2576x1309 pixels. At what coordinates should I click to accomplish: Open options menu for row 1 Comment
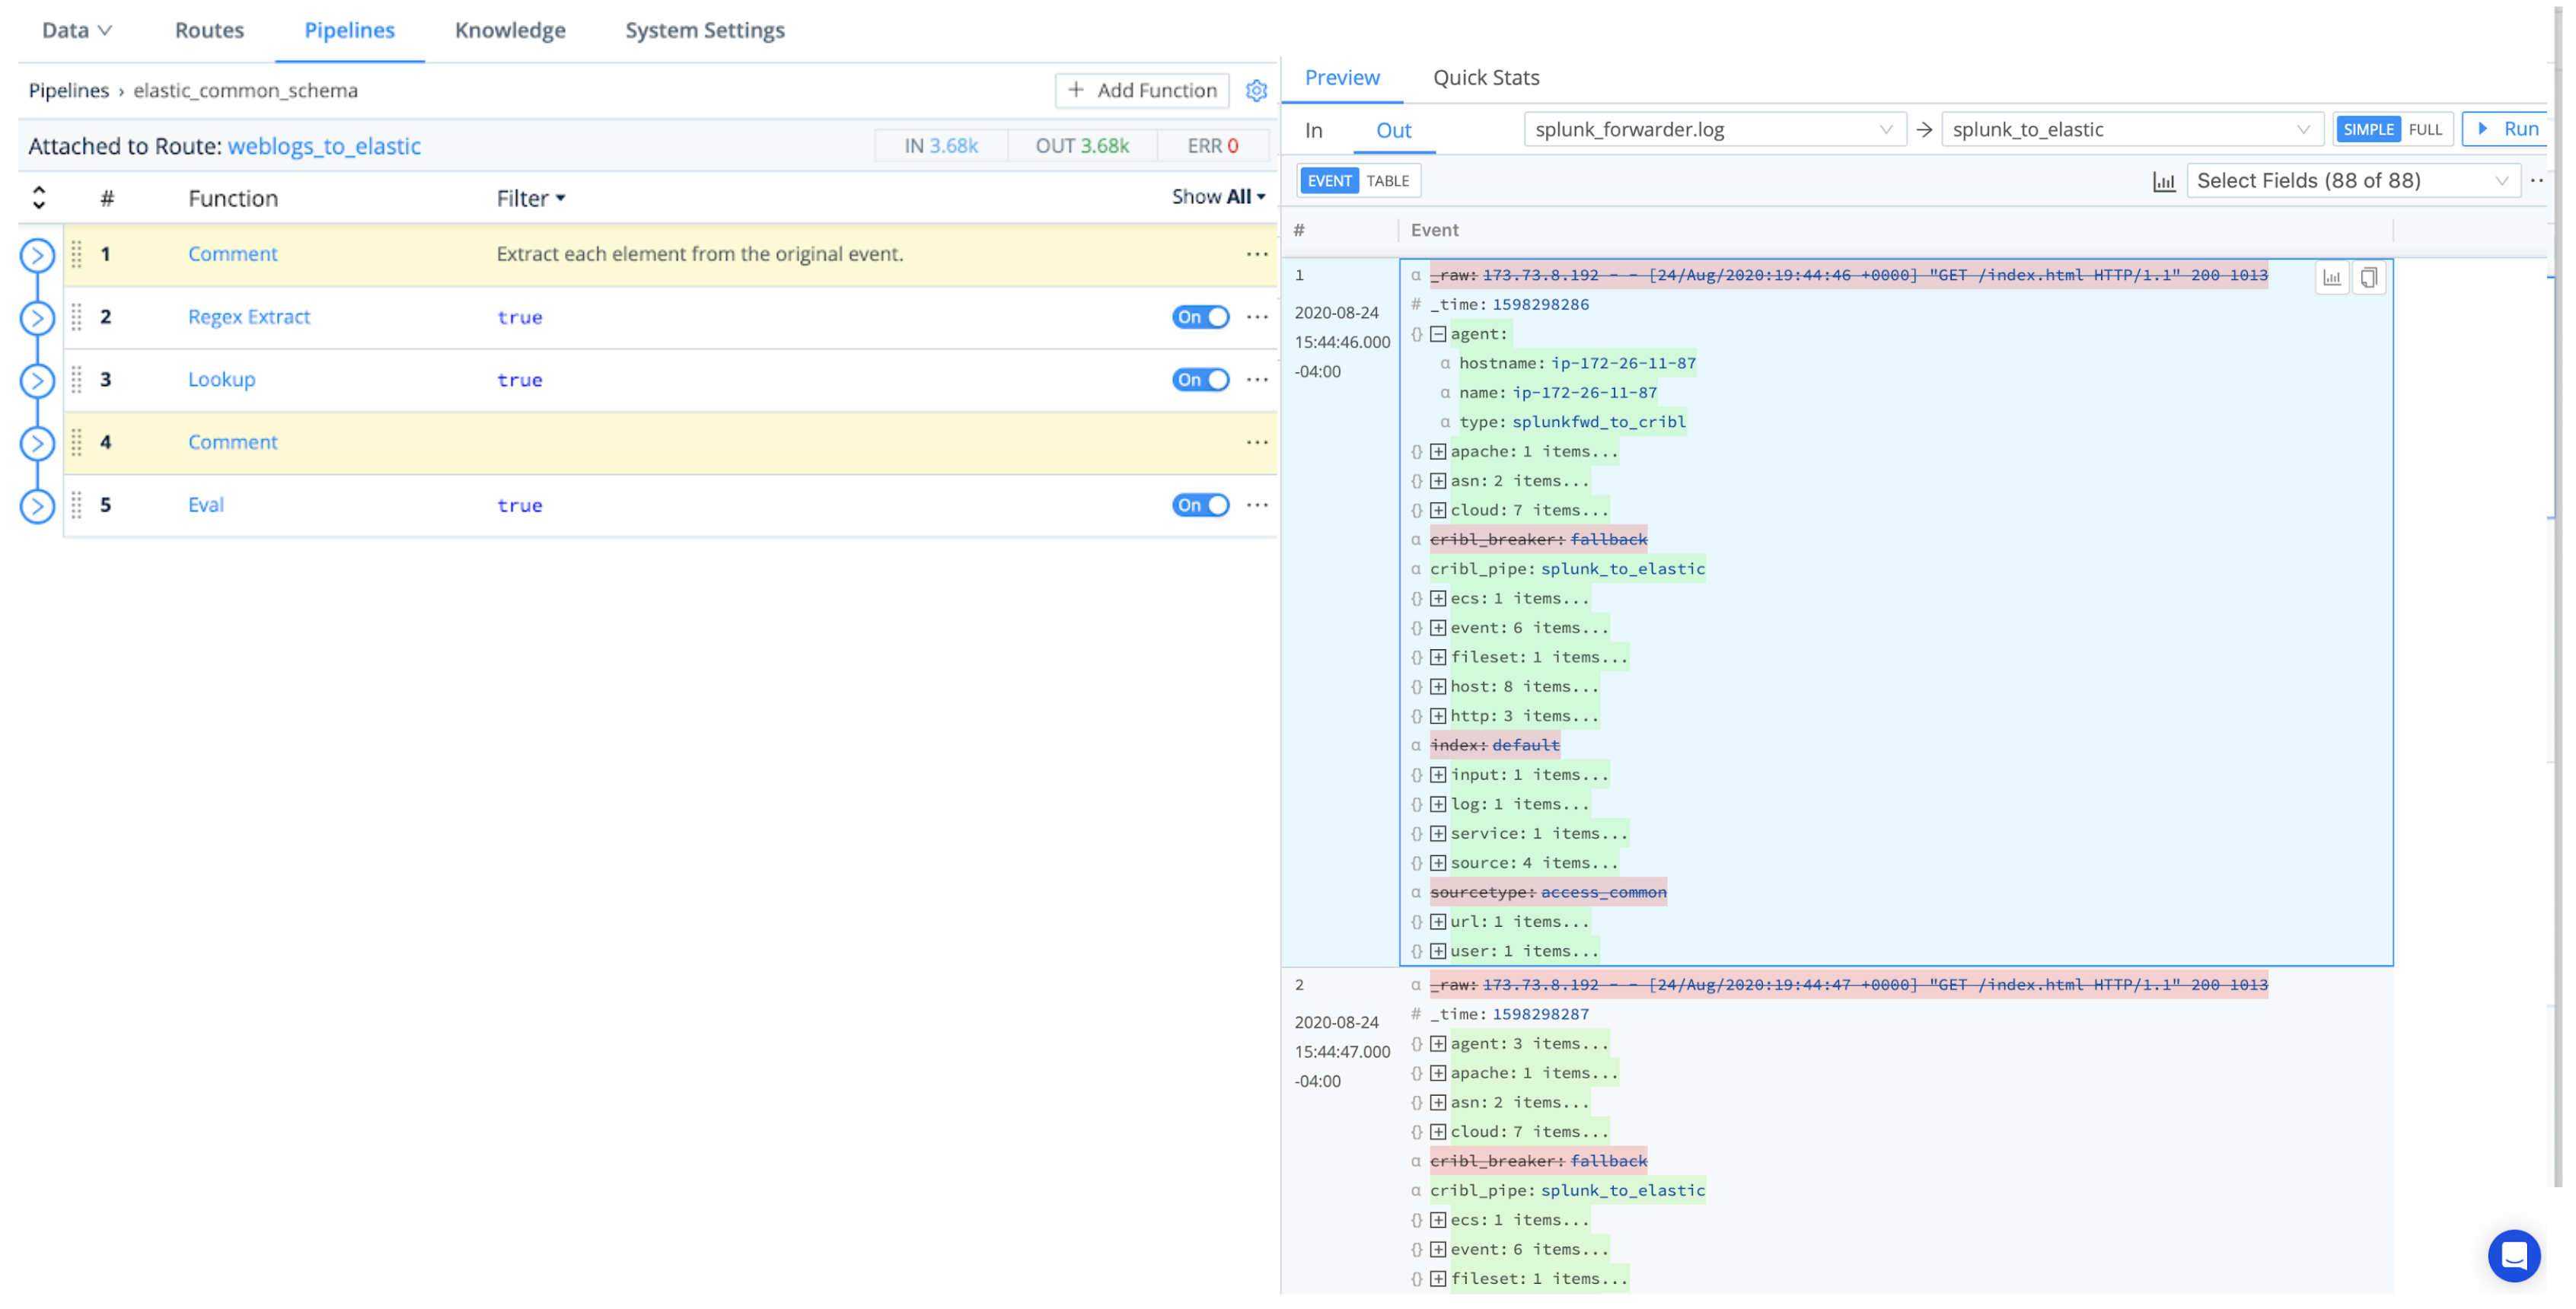(1257, 254)
